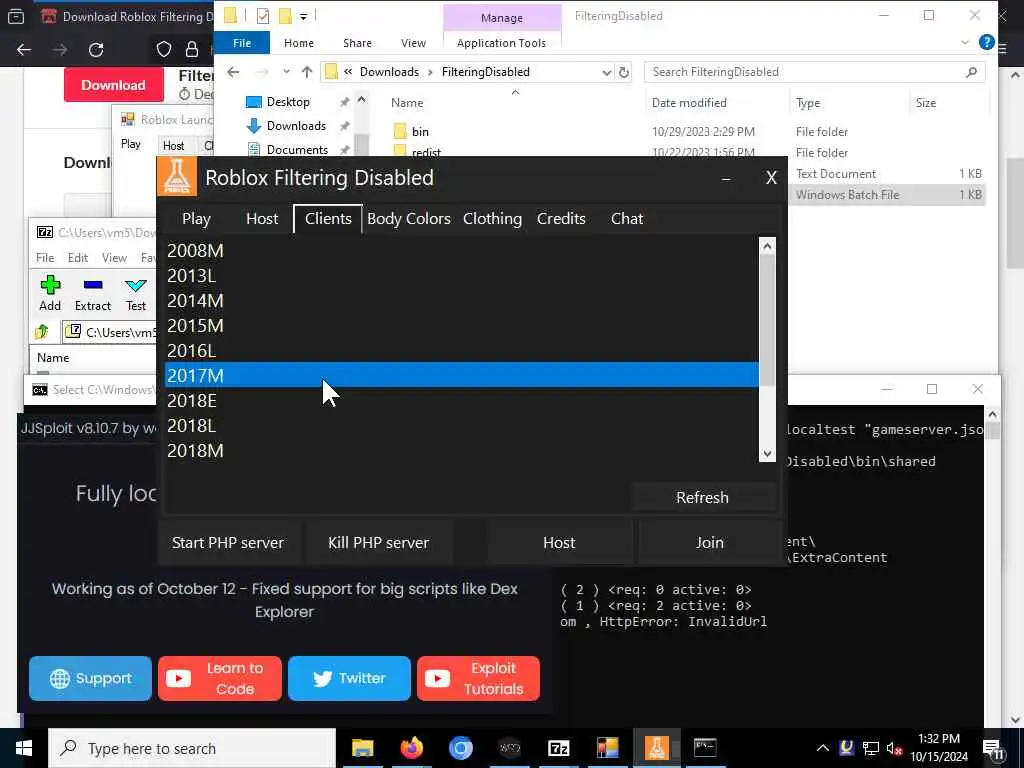1024x768 pixels.
Task: Open the Clothing tab
Action: (492, 219)
